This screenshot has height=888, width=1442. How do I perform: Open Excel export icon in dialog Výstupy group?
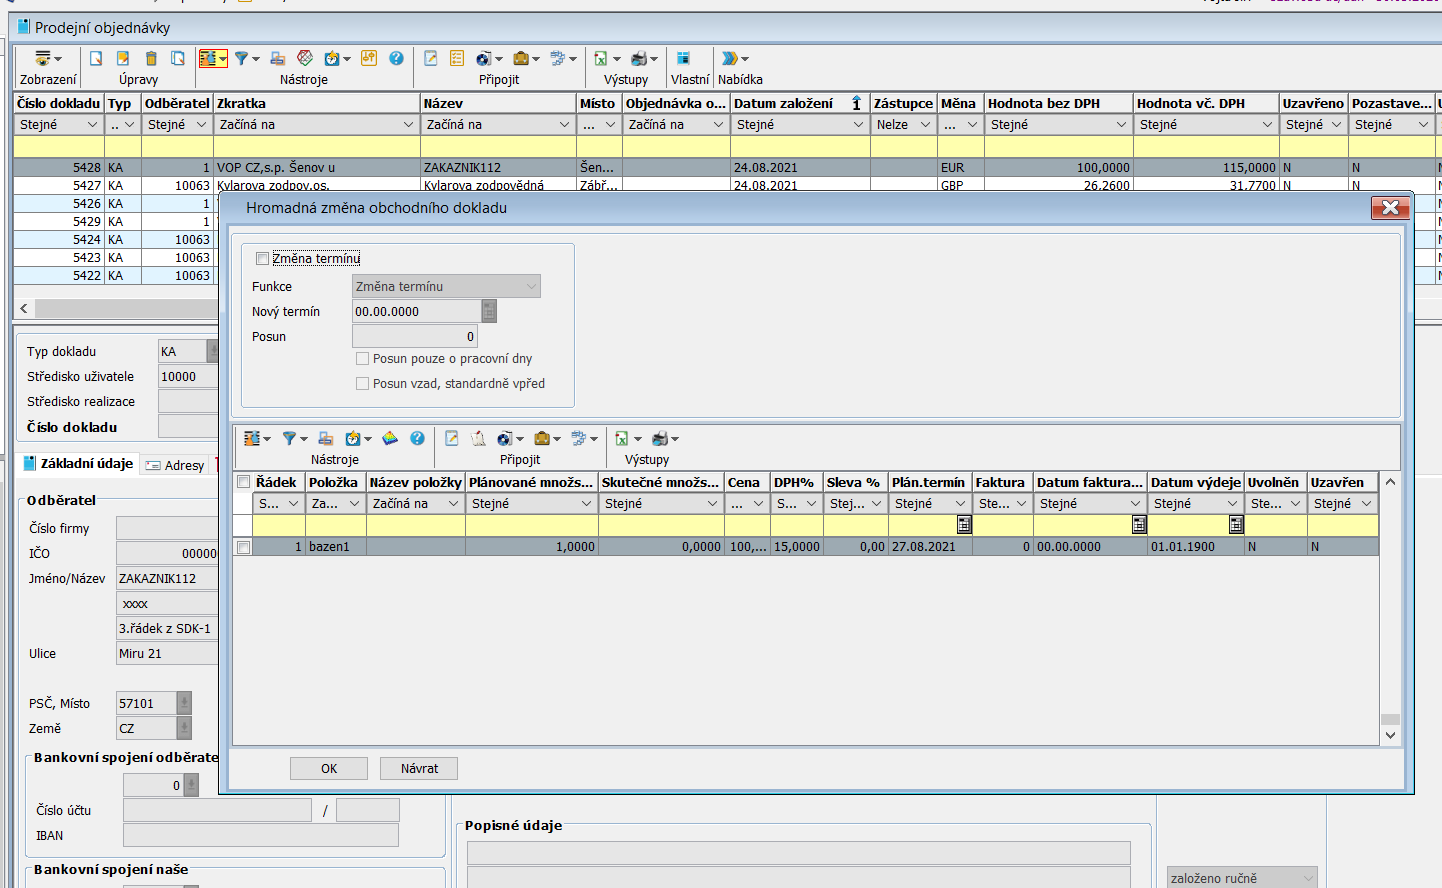(x=622, y=438)
